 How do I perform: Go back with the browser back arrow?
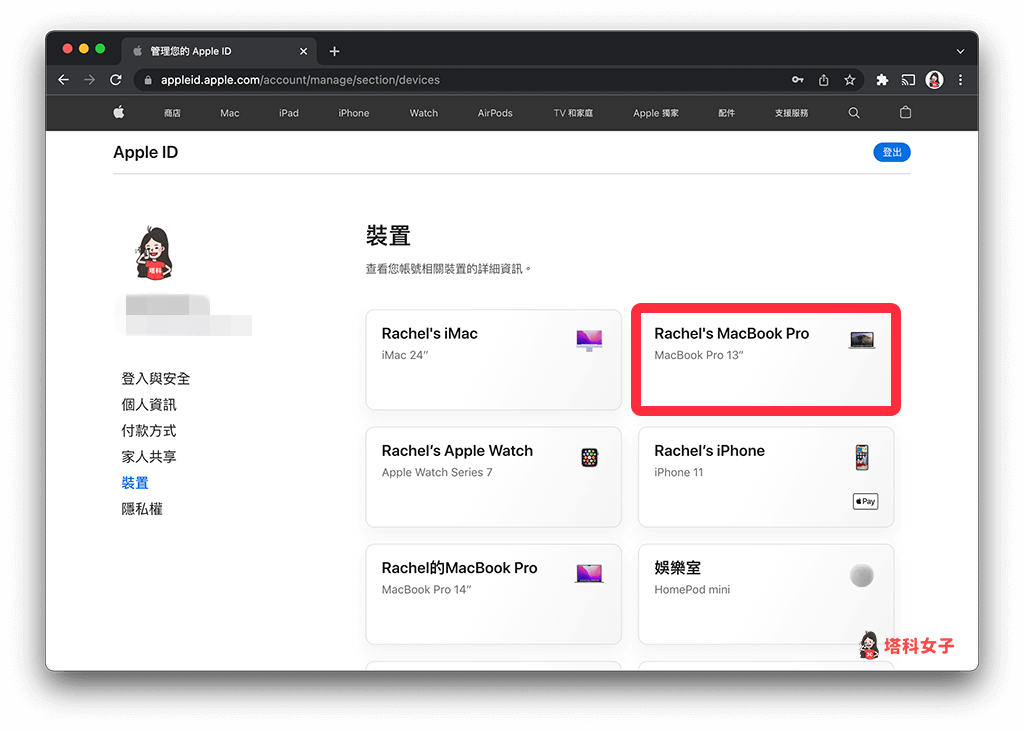(63, 80)
